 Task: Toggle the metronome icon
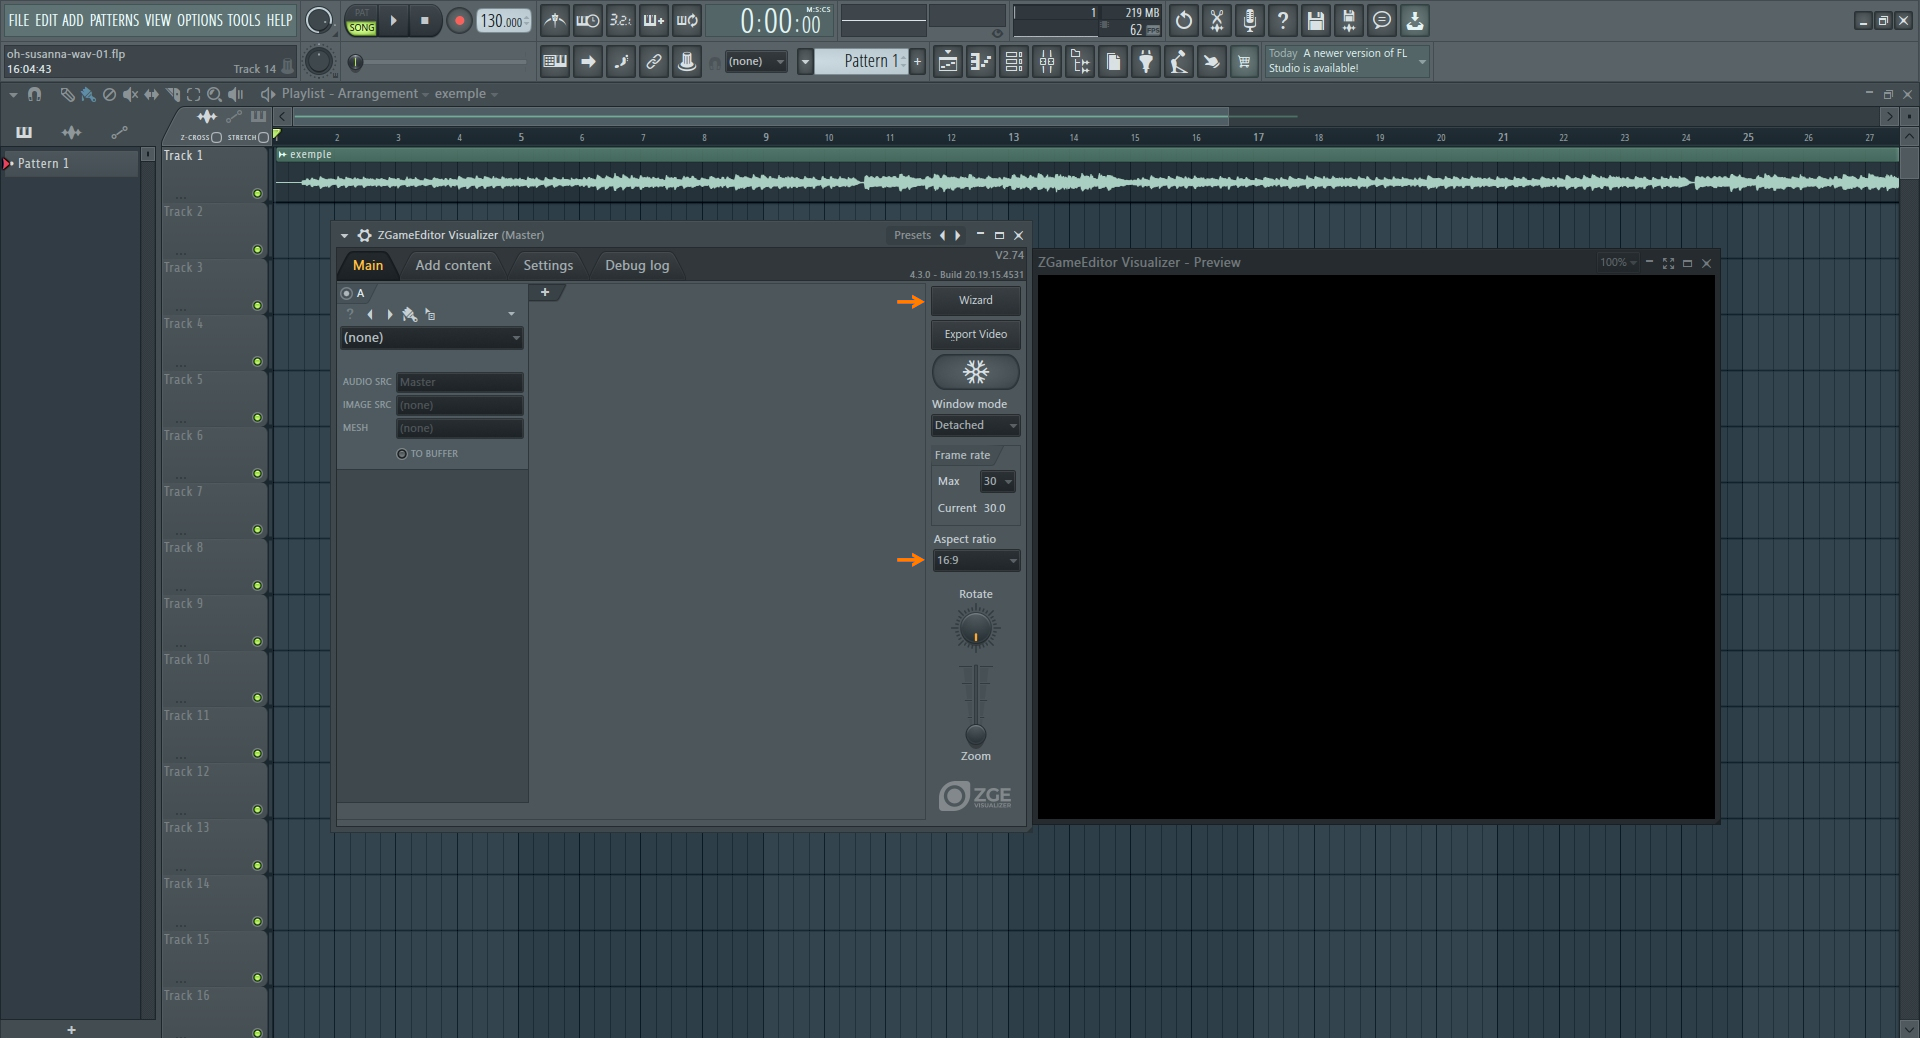(x=554, y=20)
